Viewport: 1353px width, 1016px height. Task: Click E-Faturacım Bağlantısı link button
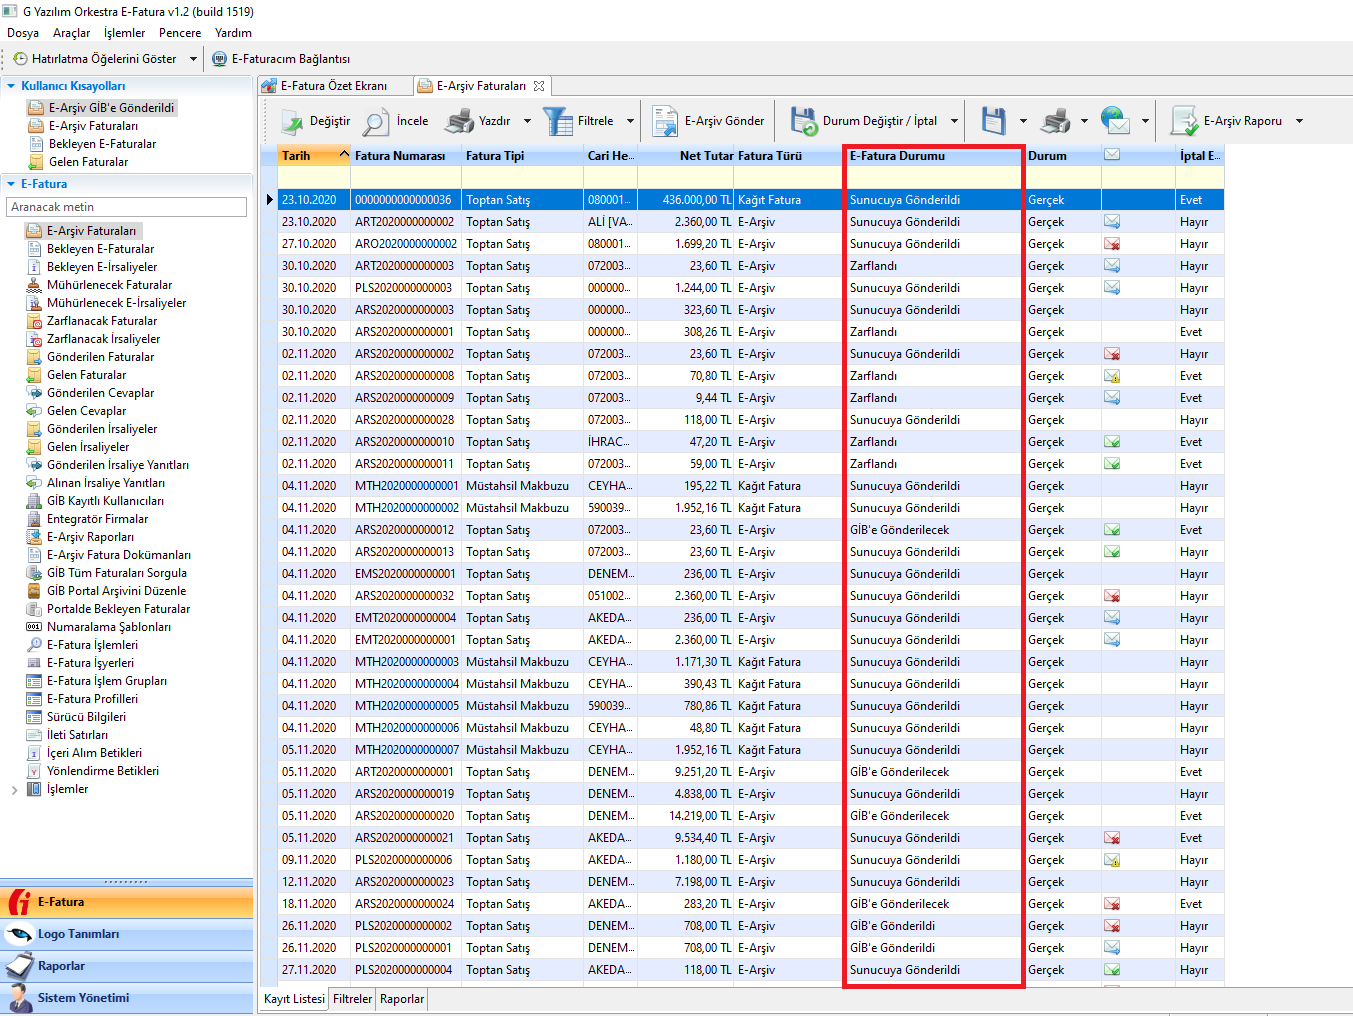tap(281, 59)
